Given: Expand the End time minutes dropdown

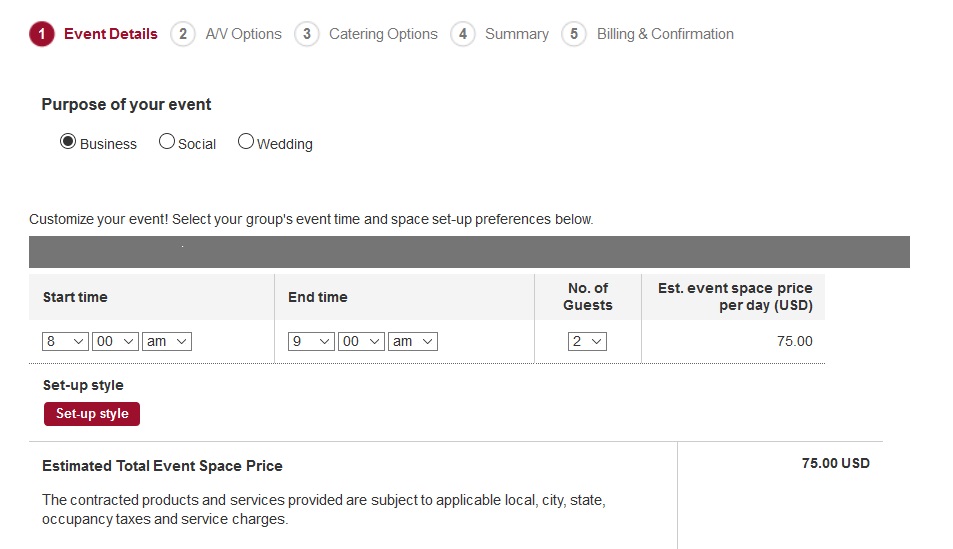Looking at the screenshot, I should coord(361,341).
